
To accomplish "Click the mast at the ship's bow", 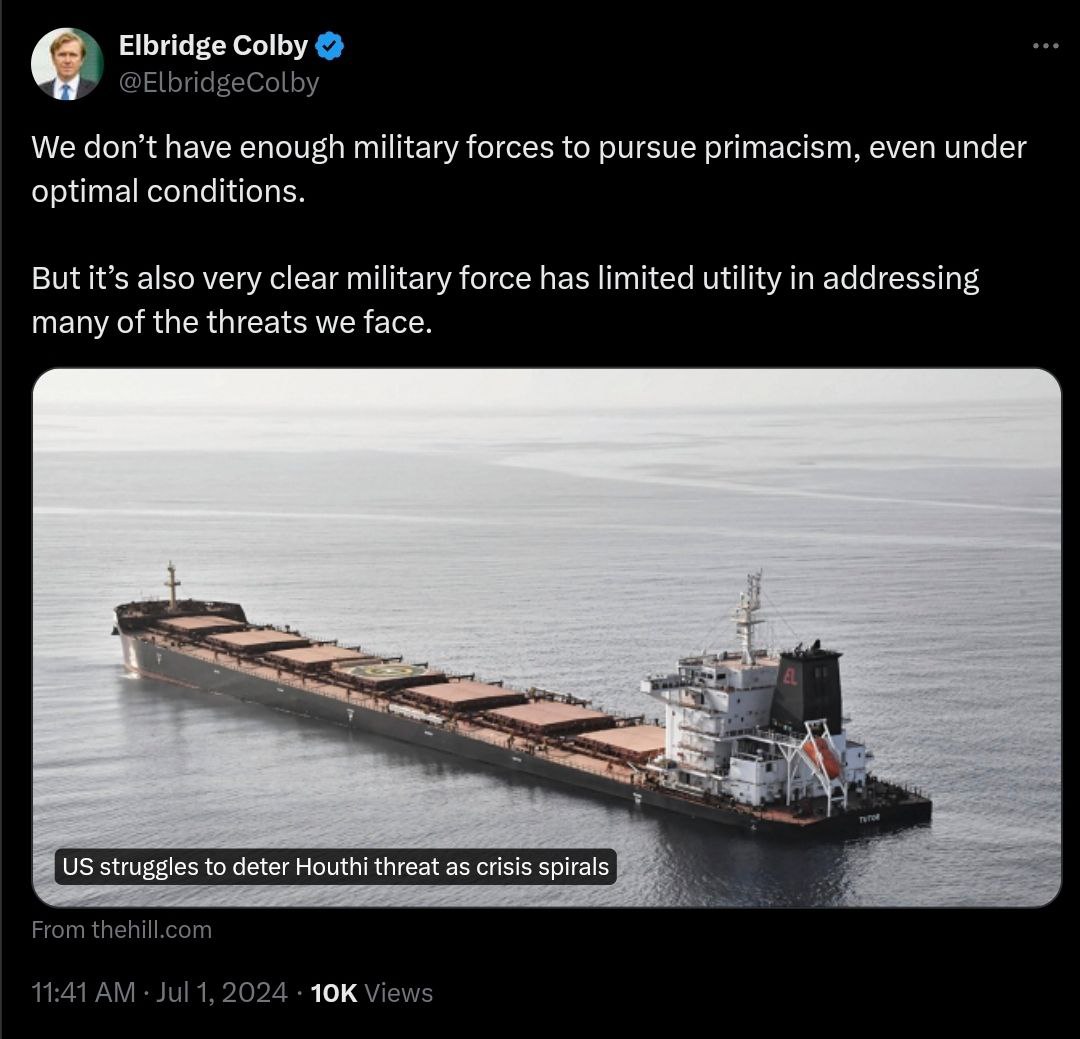I will [172, 585].
